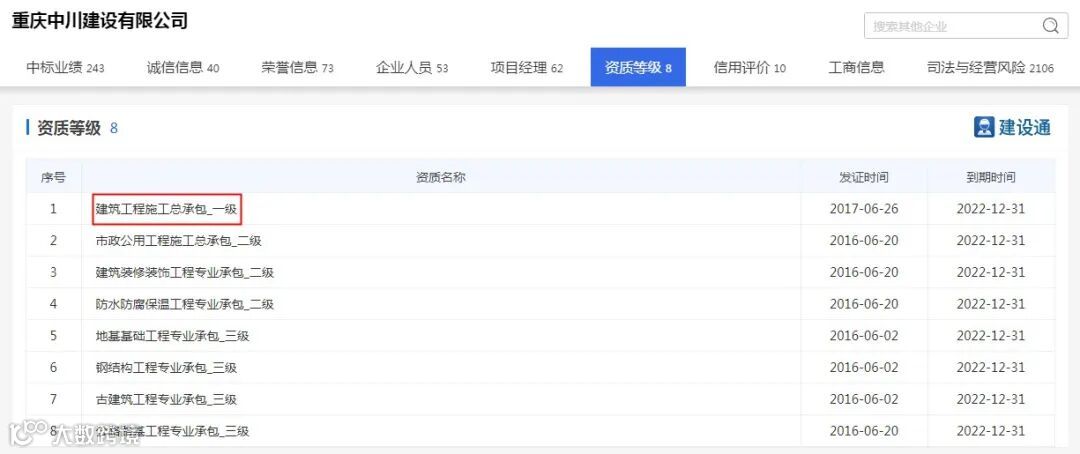Click the 发证时间 column header
The width and height of the screenshot is (1080, 454).
pos(864,177)
